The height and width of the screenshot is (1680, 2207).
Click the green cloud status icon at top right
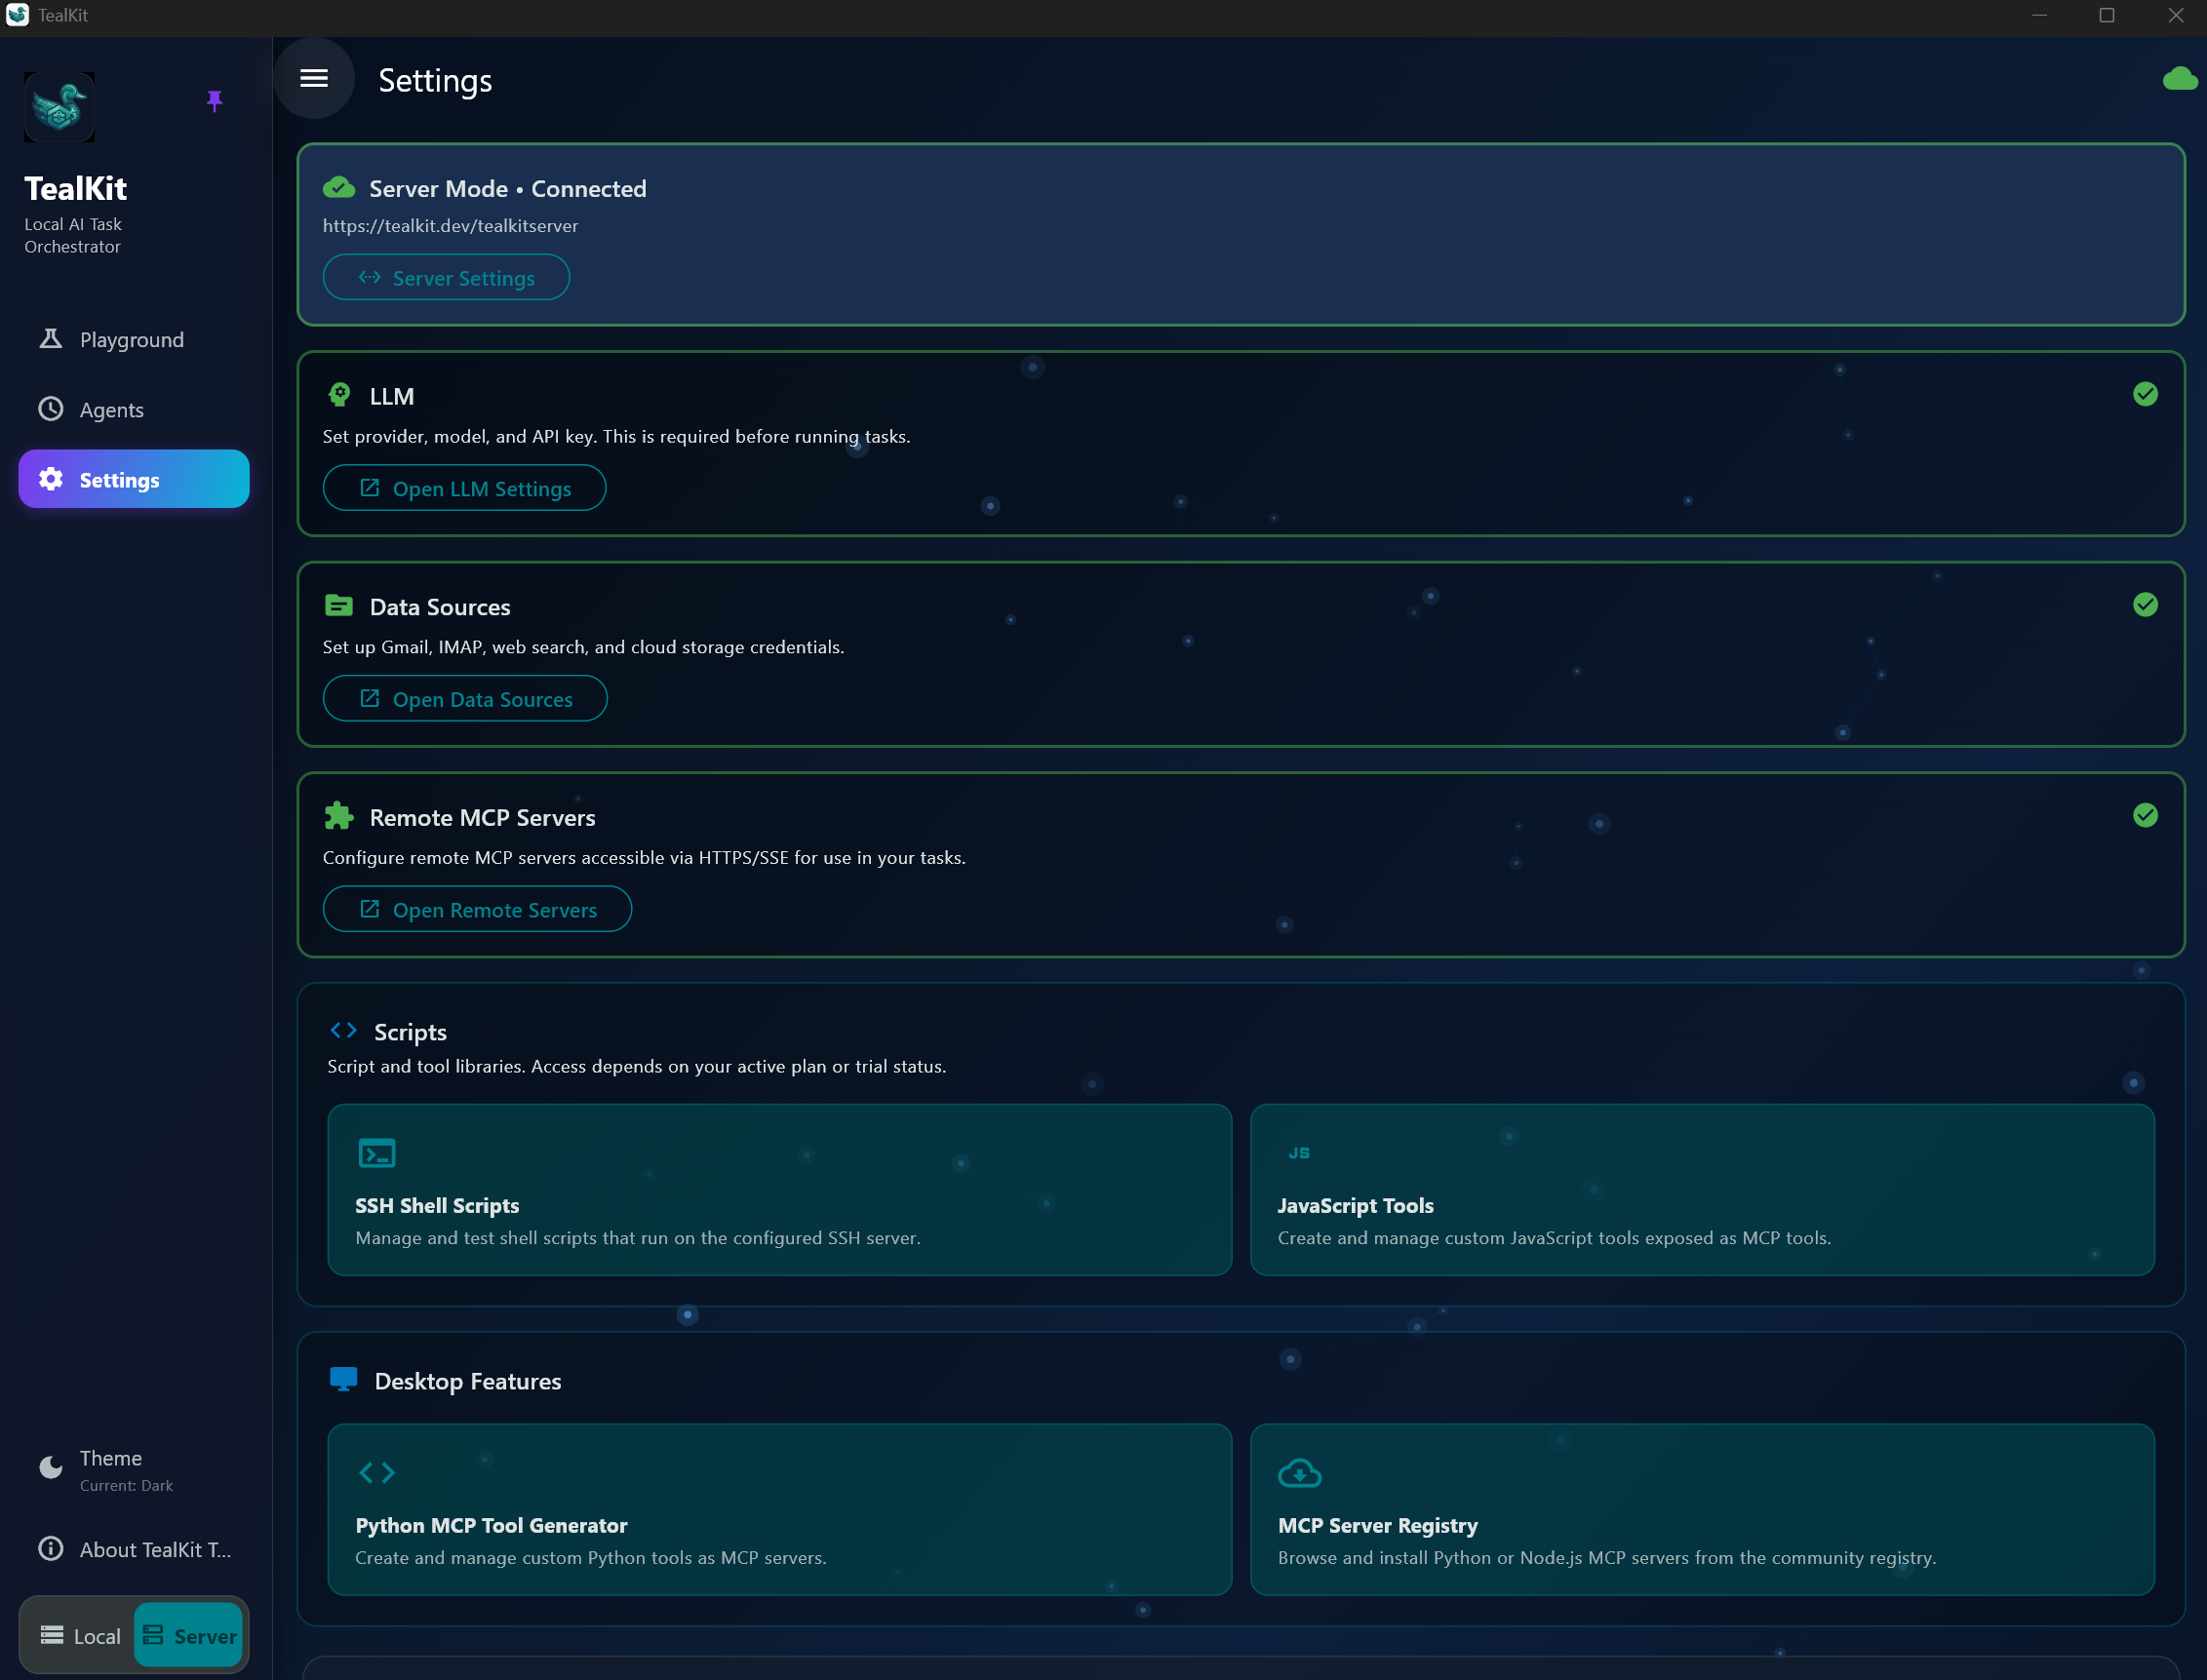[x=2179, y=78]
